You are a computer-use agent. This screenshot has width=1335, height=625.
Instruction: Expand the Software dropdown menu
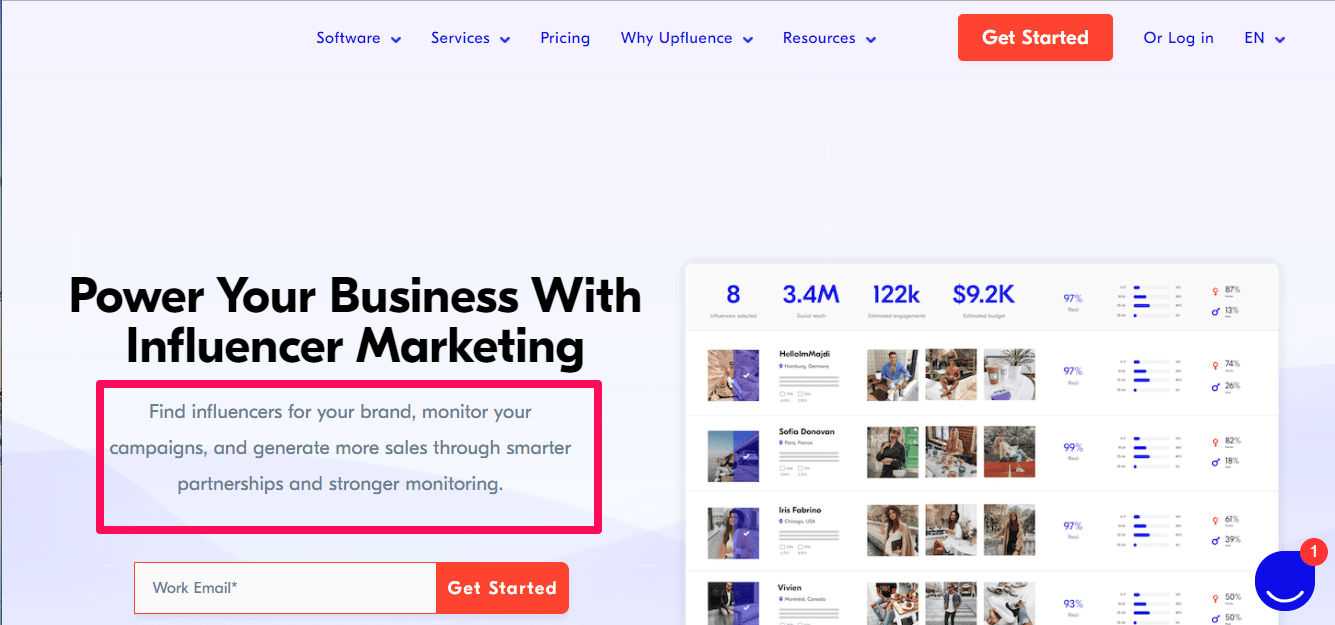(x=358, y=38)
